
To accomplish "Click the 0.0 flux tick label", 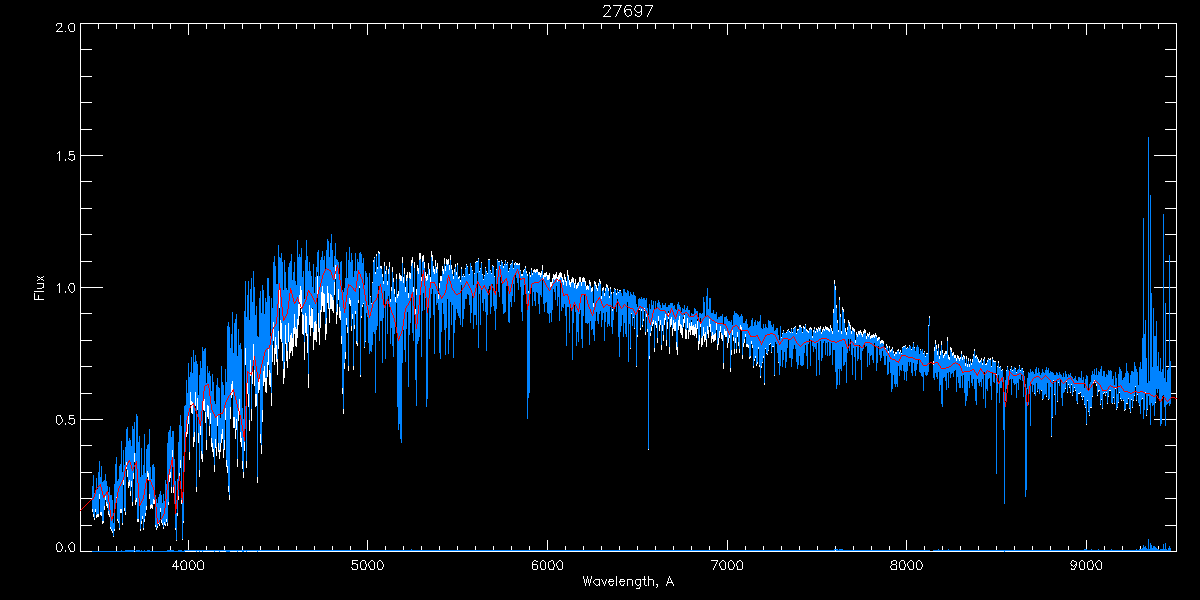I will [65, 548].
